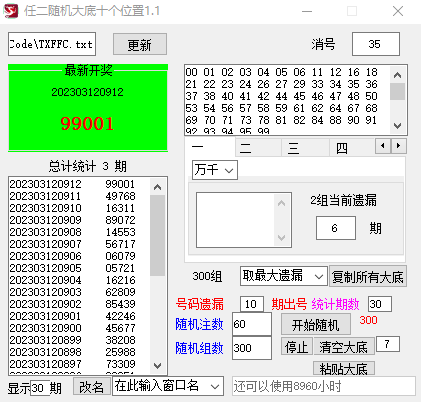
Task: Select history row 202303120902
Action: 79,304
